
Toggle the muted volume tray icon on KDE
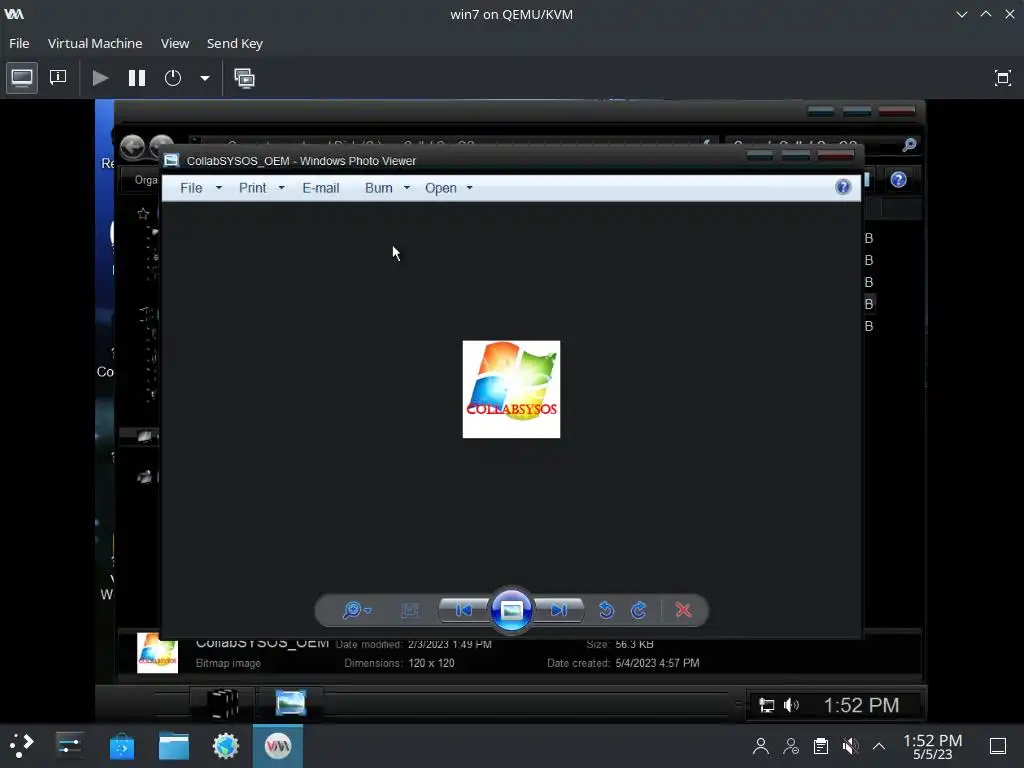click(850, 746)
